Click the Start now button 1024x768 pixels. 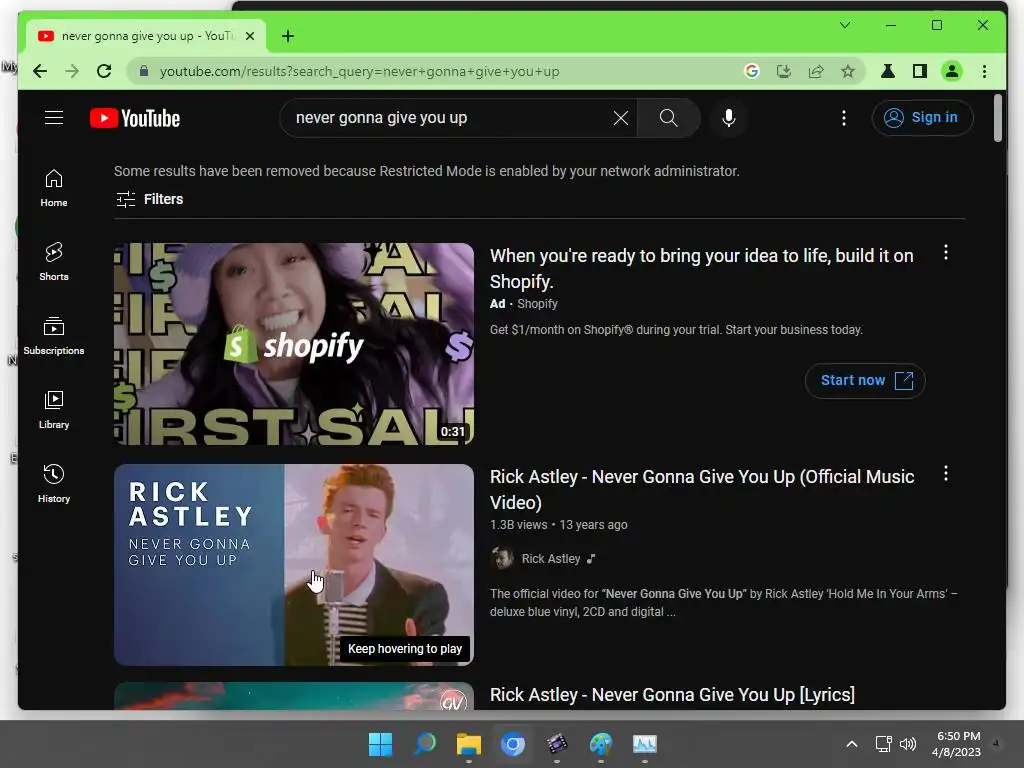tap(865, 381)
